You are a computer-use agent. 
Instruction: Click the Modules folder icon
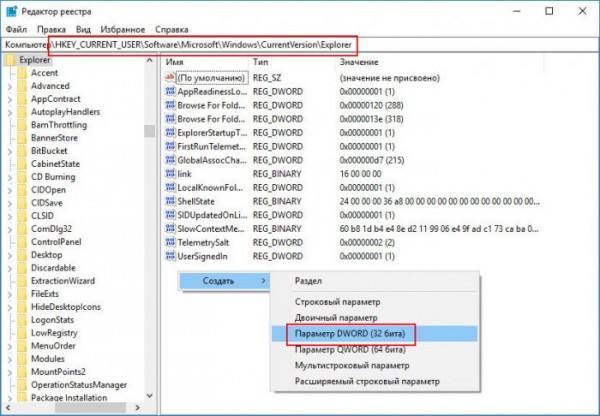coord(22,359)
